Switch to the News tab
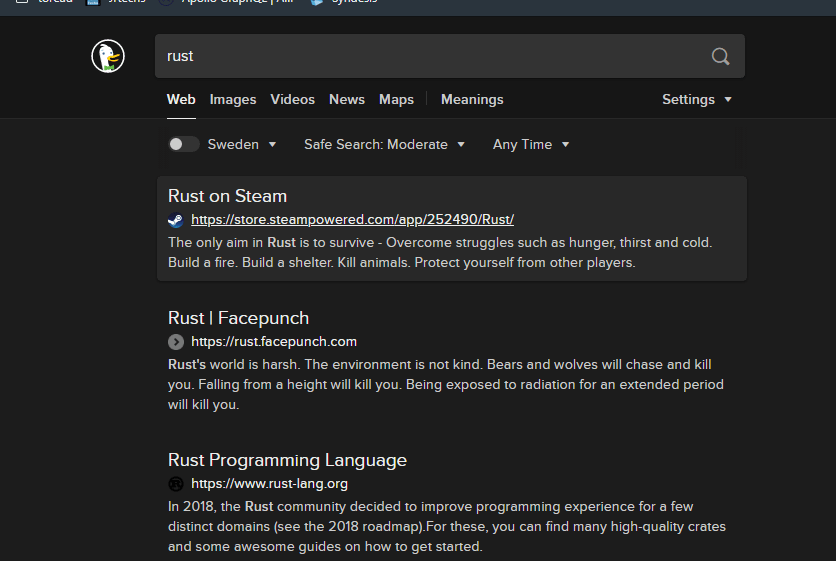The image size is (836, 561). (347, 100)
